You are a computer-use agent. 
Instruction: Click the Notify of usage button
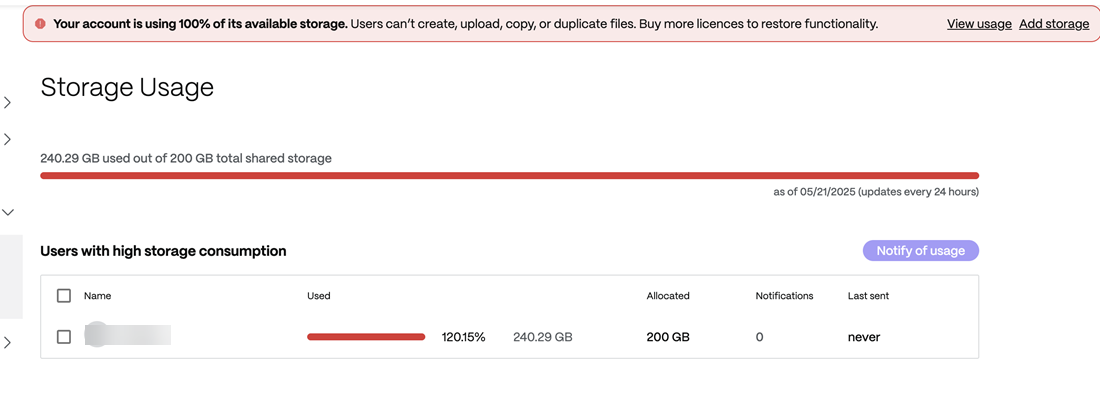[x=920, y=251]
